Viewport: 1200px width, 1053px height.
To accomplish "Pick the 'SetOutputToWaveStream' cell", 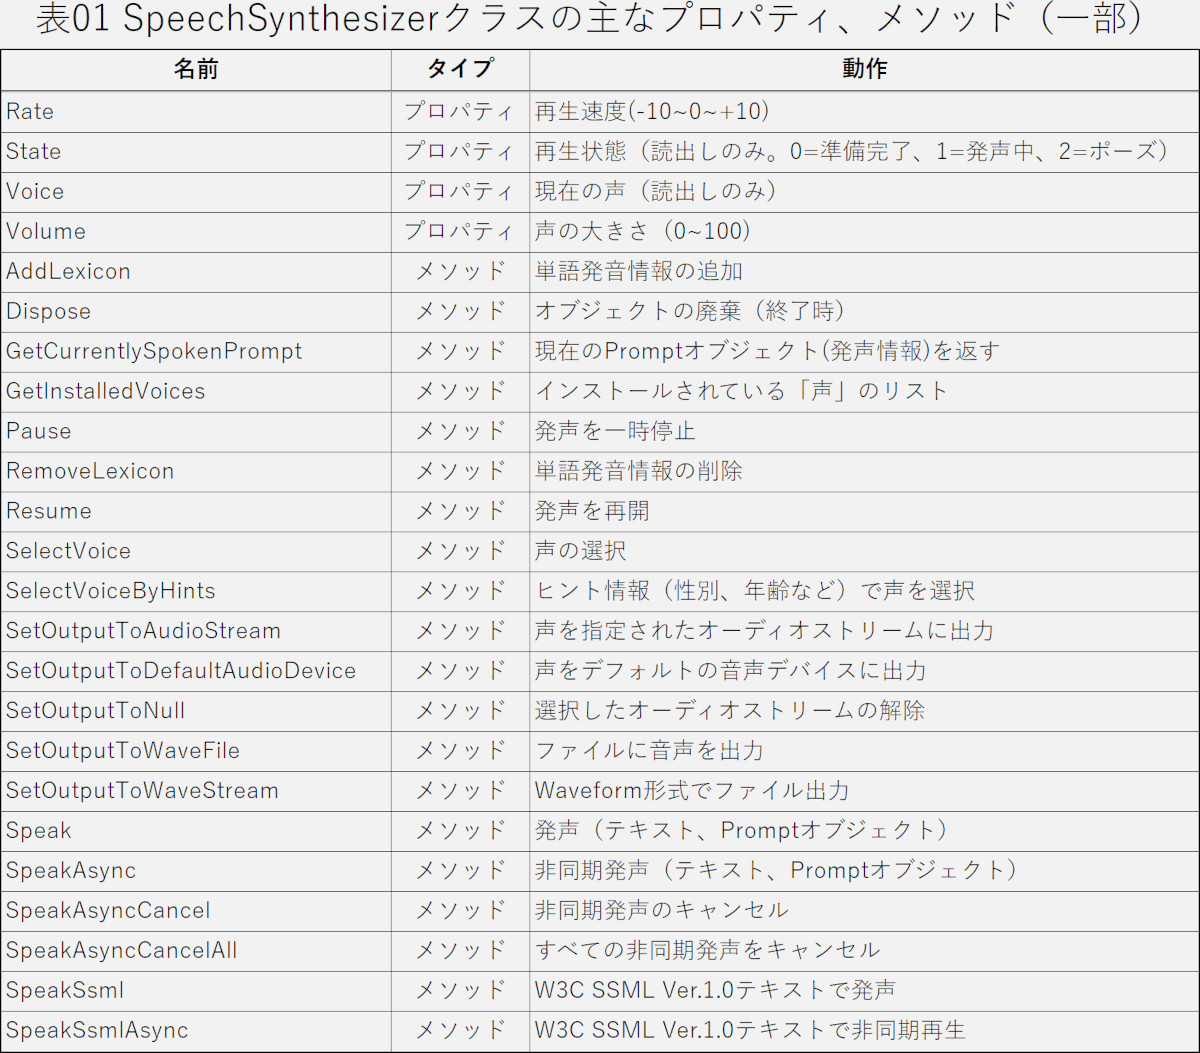I will [196, 791].
